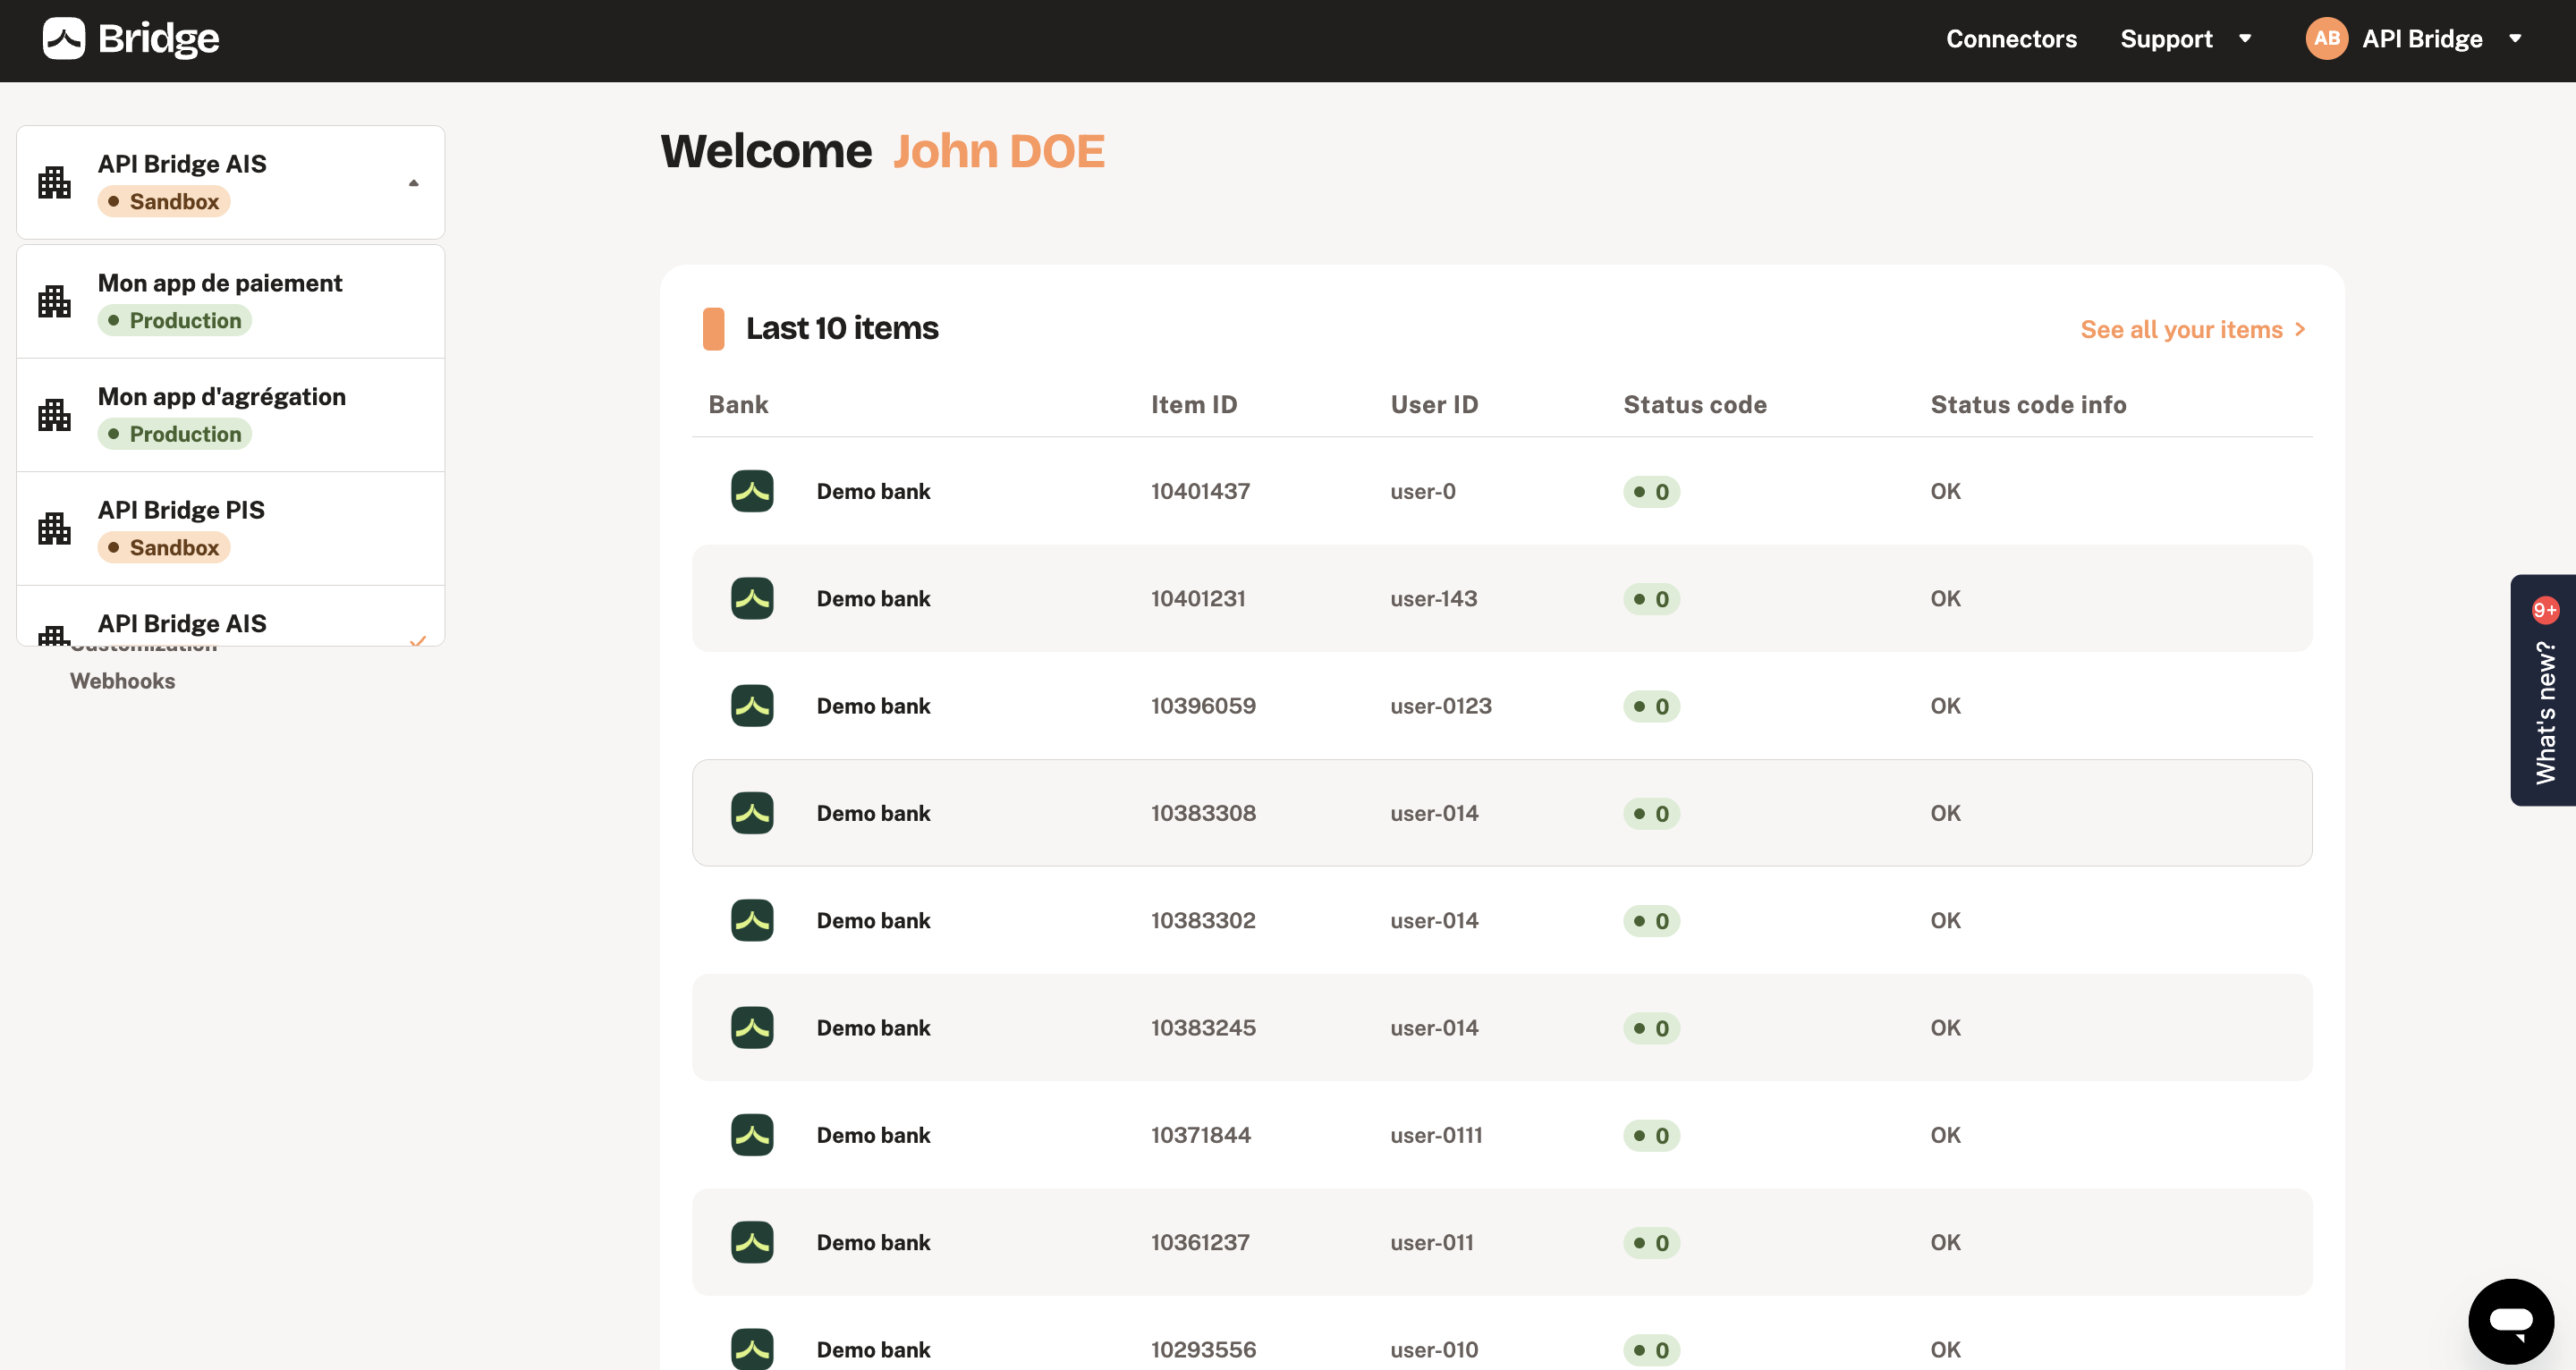The width and height of the screenshot is (2576, 1370).
Task: Expand the account dropdown arrow
Action: point(2514,39)
